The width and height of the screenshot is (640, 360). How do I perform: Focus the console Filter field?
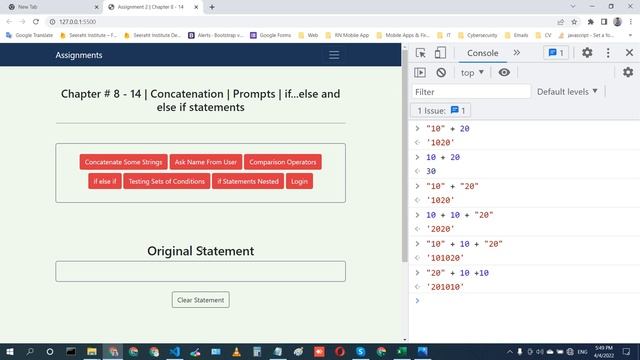pyautogui.click(x=471, y=92)
